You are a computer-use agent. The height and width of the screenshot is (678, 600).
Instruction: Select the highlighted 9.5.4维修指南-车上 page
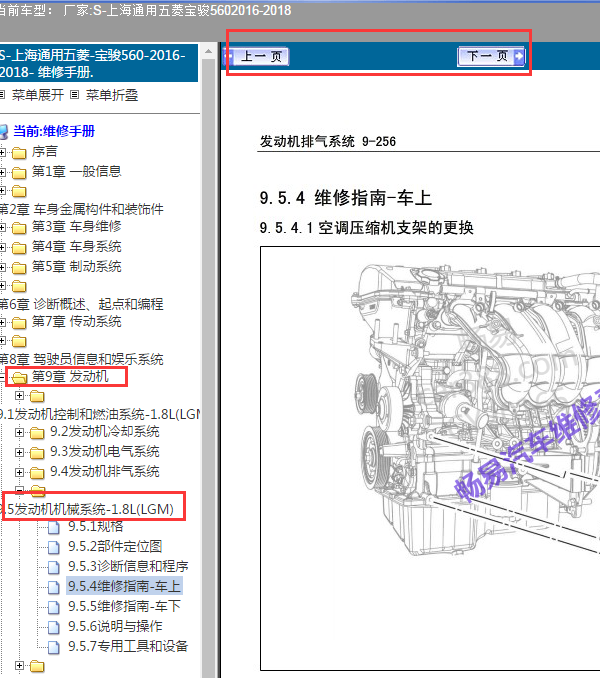pos(124,586)
